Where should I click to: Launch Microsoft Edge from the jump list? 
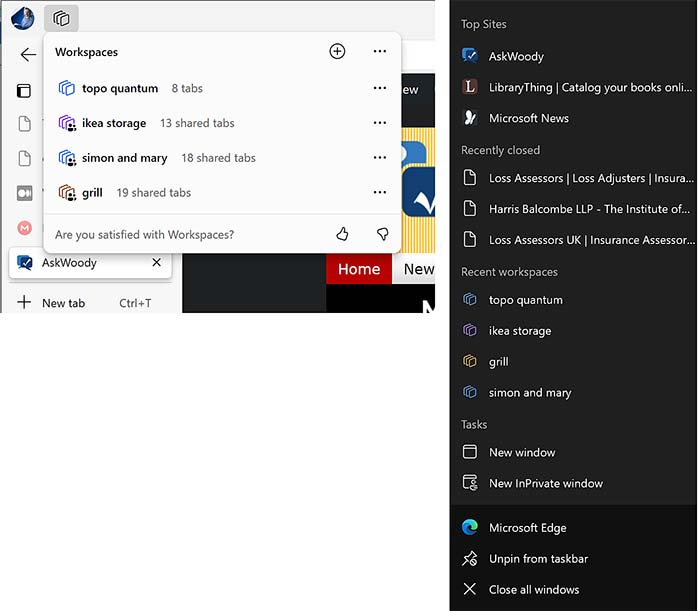tap(573, 527)
